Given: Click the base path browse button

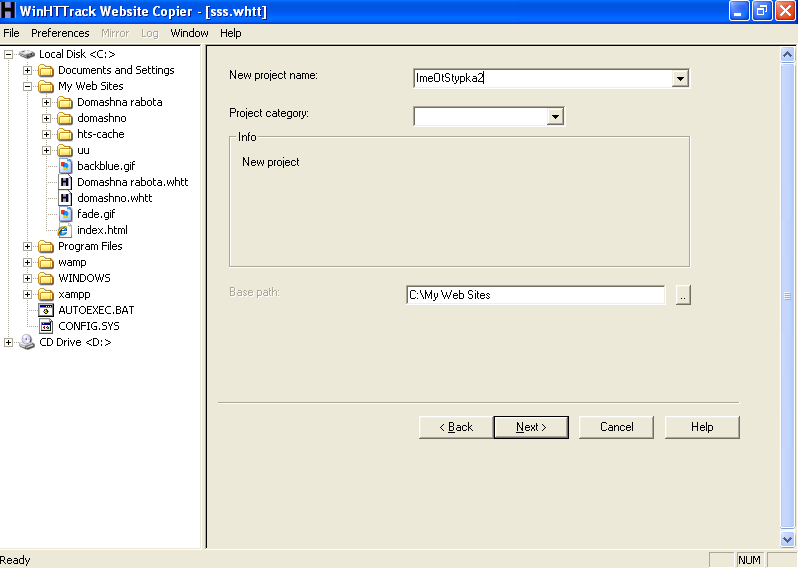Looking at the screenshot, I should (x=683, y=295).
